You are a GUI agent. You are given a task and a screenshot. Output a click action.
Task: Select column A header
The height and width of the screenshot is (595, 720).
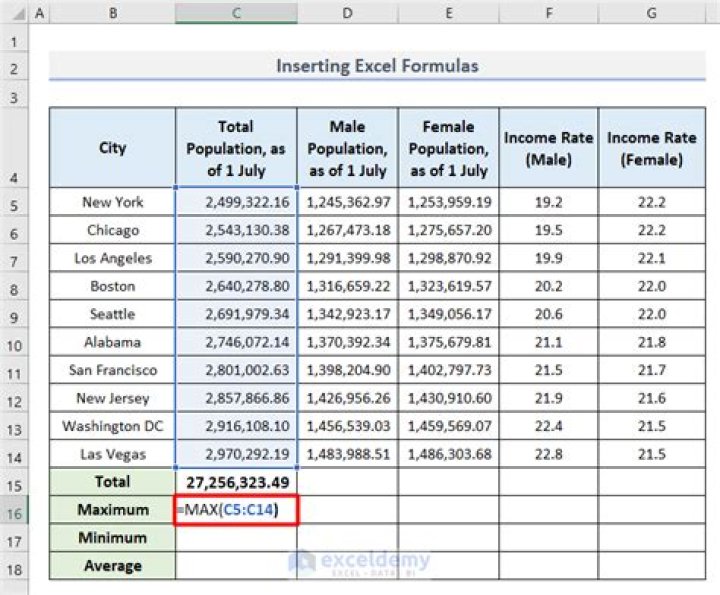click(39, 13)
